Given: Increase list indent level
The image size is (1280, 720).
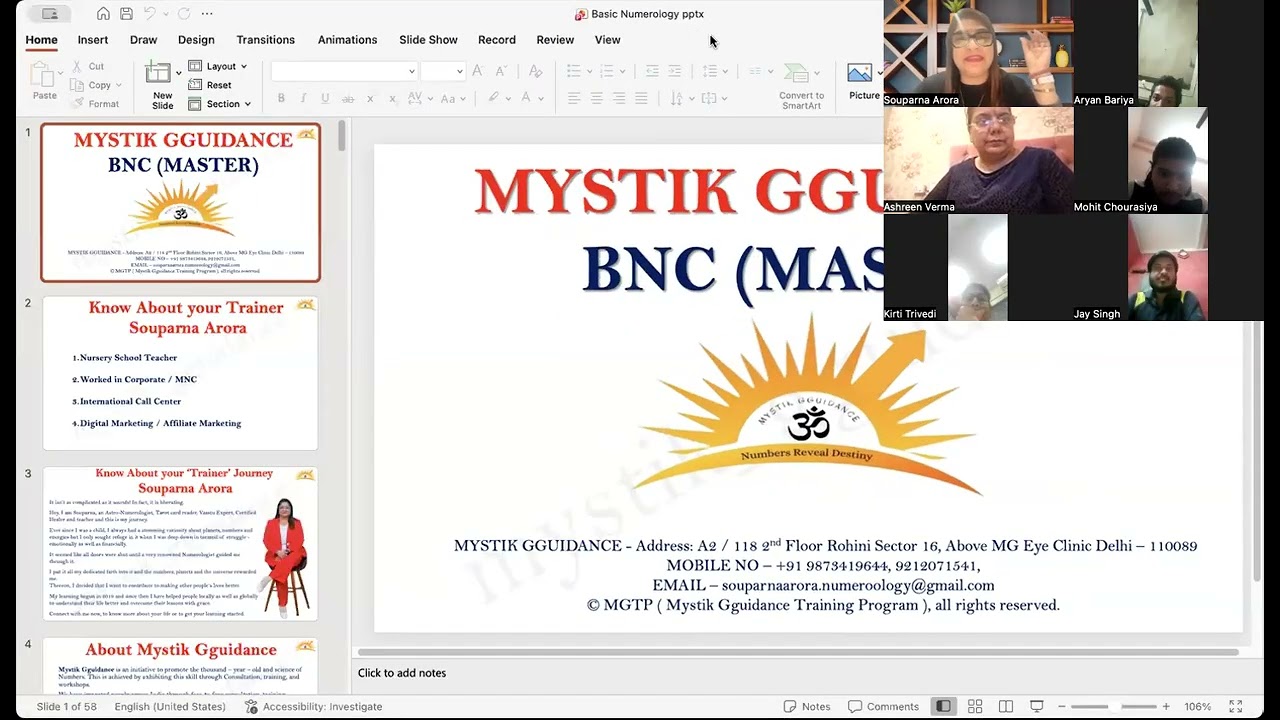Looking at the screenshot, I should click(675, 71).
